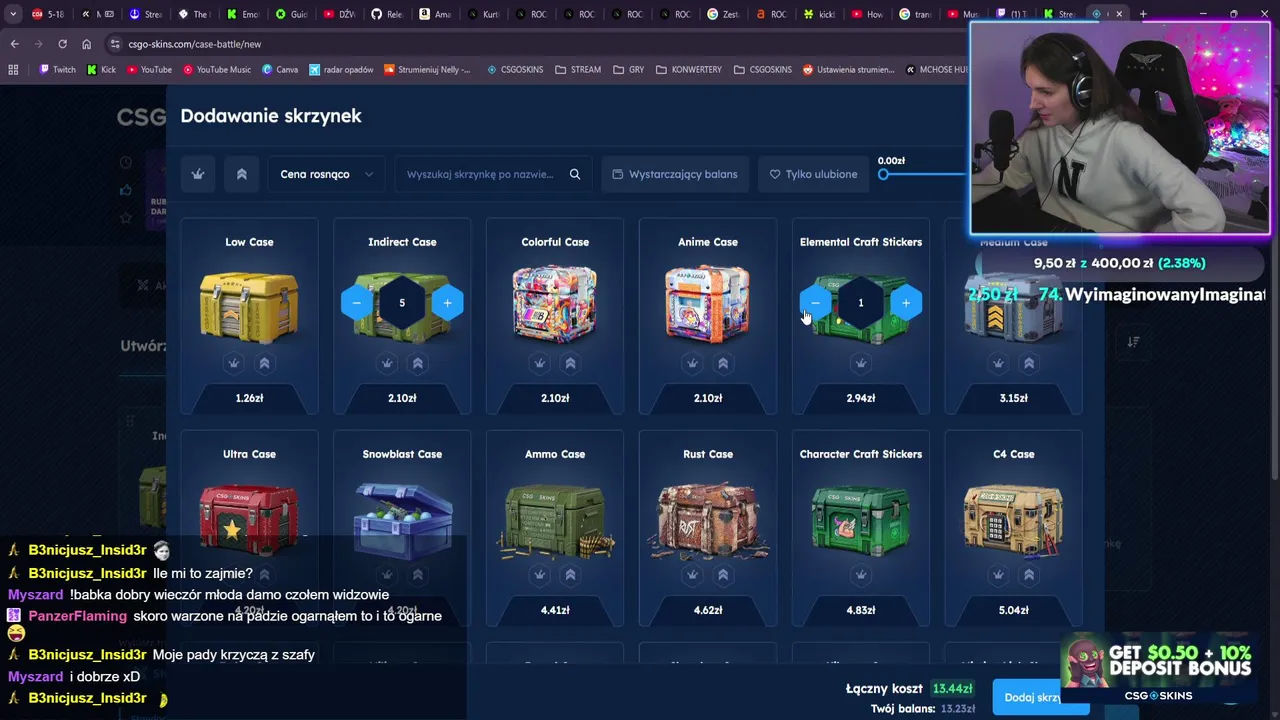Viewport: 1280px width, 720px height.
Task: Click the crown filter button beside the sort dropdown
Action: pos(198,174)
